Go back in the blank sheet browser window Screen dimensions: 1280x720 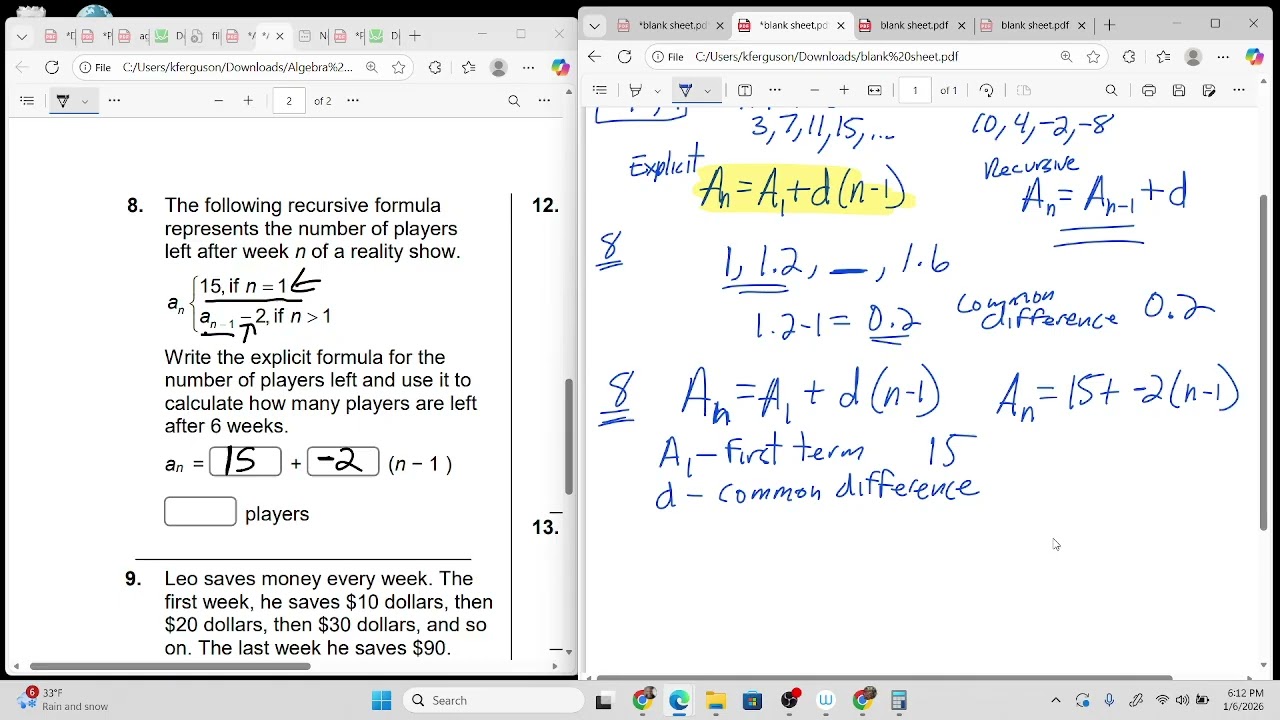click(595, 57)
